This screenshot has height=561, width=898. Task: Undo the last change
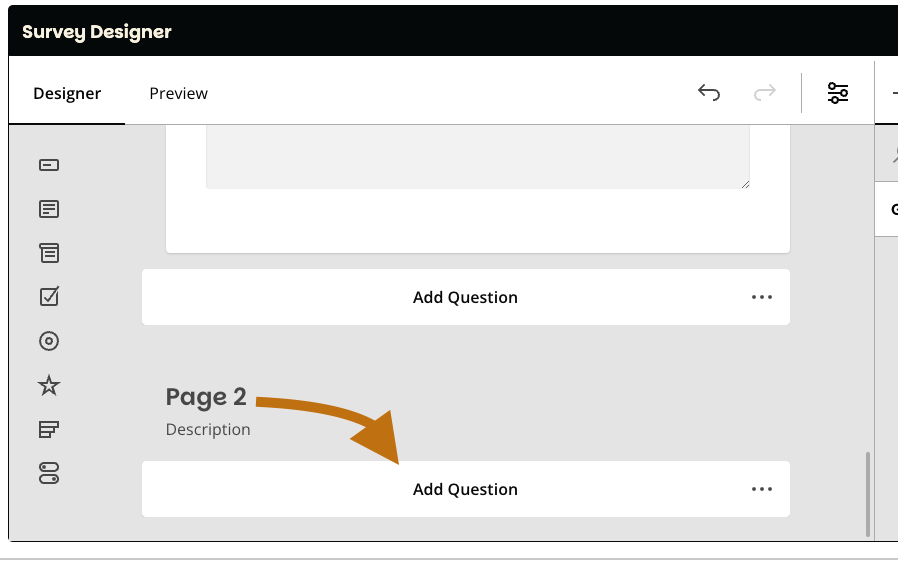tap(709, 93)
